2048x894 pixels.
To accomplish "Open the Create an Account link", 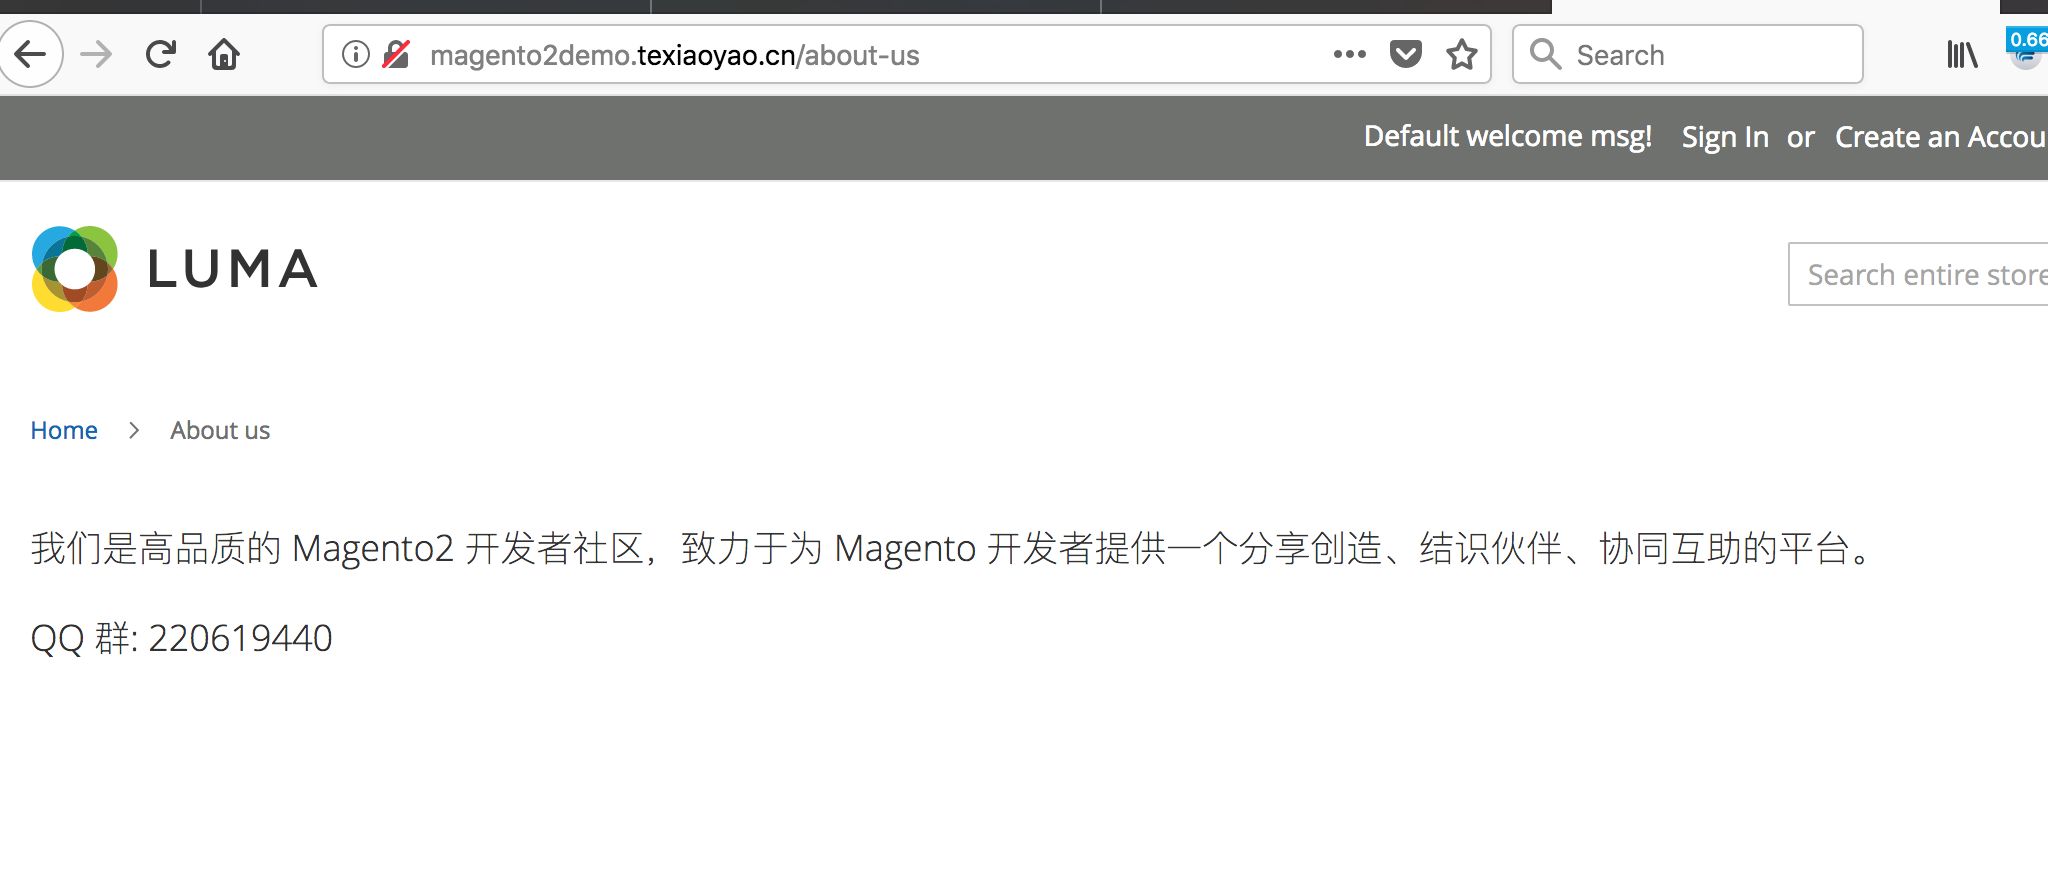I will (1941, 137).
